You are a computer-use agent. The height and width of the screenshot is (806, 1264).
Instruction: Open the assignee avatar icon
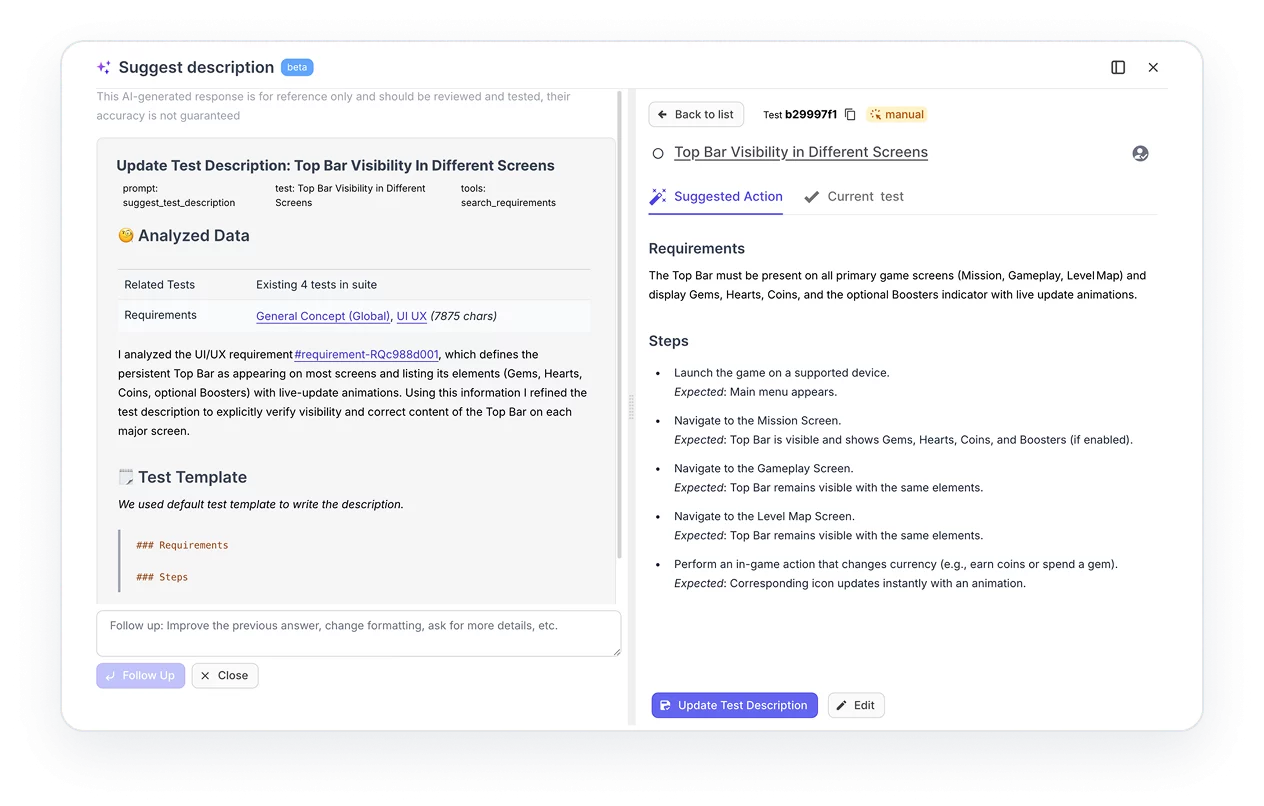[x=1140, y=153]
